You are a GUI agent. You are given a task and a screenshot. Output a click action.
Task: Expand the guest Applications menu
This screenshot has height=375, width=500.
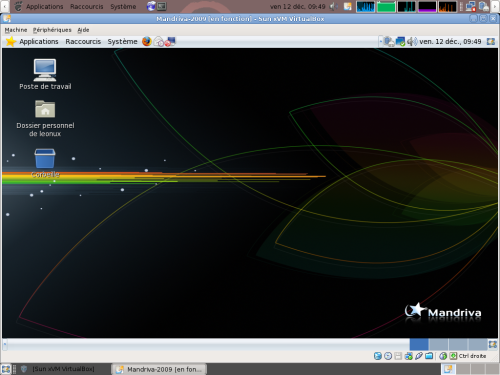[x=39, y=41]
